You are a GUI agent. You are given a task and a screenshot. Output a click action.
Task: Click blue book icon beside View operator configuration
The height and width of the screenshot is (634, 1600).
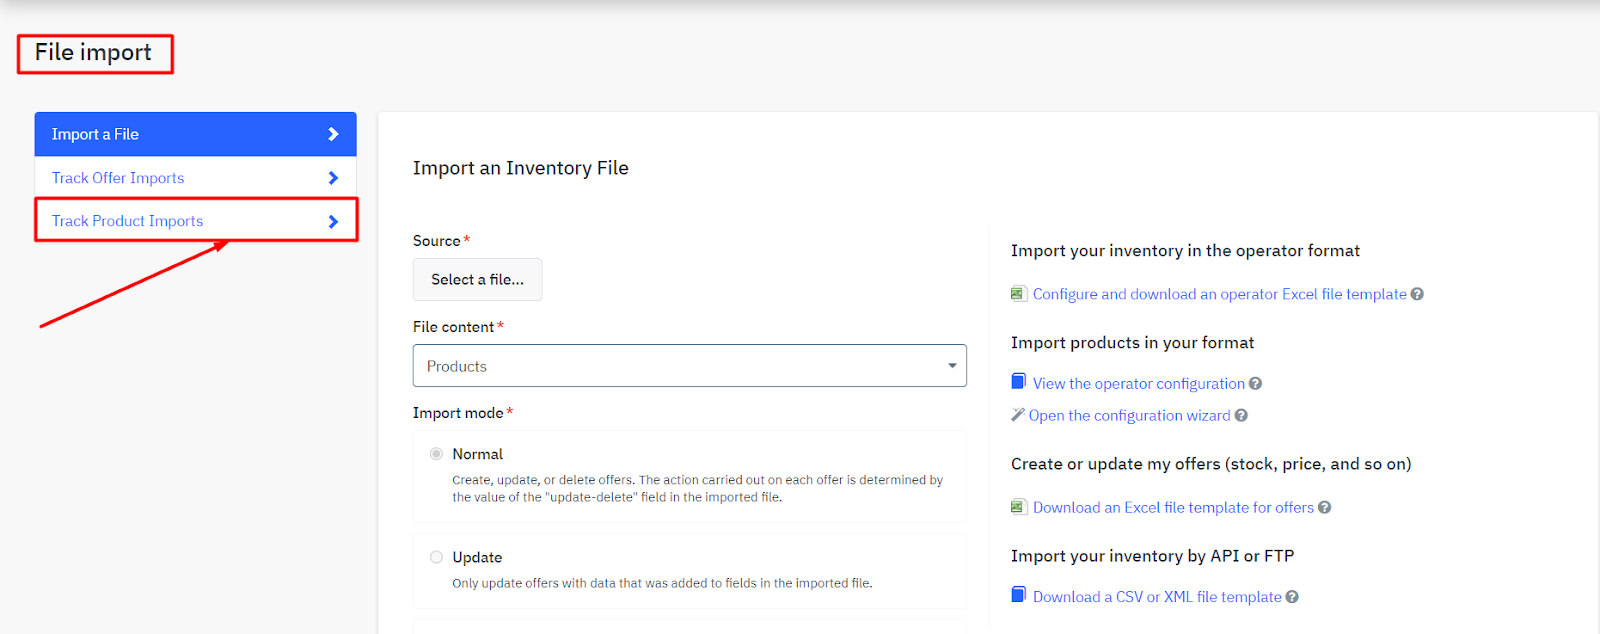1019,381
